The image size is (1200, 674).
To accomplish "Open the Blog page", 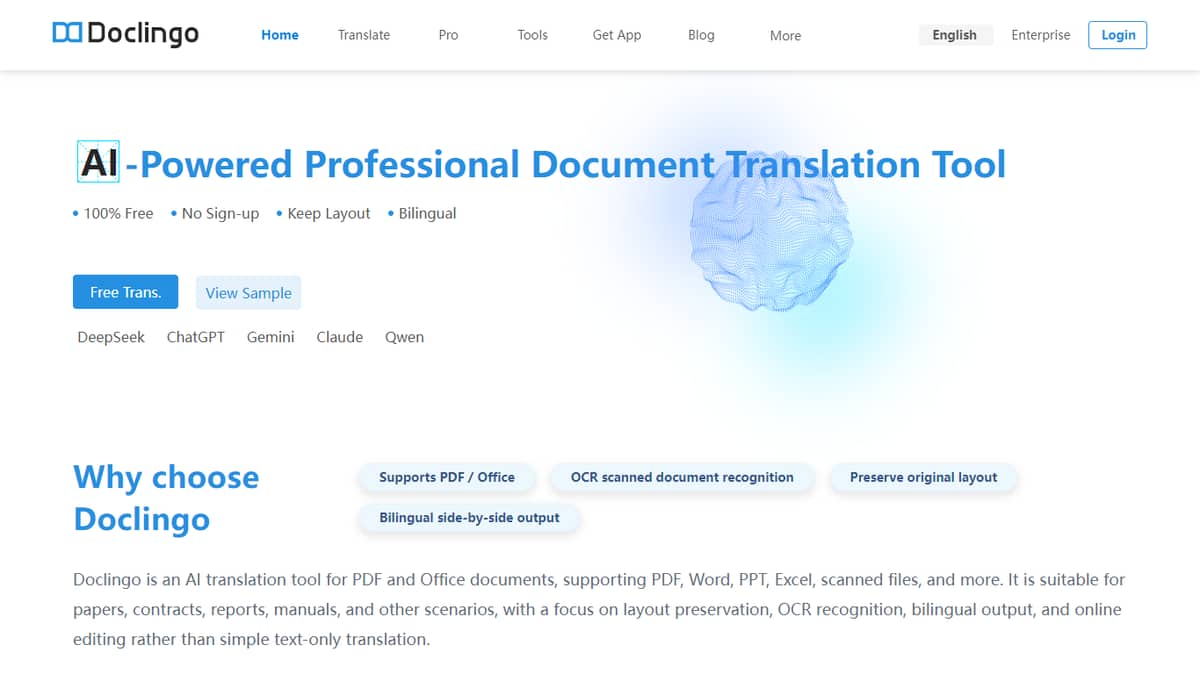I will (701, 35).
